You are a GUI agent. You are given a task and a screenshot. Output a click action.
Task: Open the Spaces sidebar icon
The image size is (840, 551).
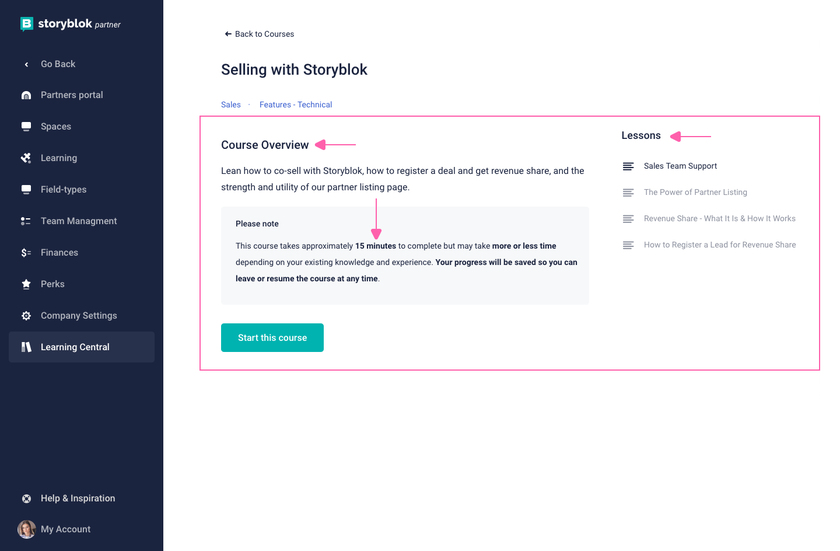tap(26, 126)
